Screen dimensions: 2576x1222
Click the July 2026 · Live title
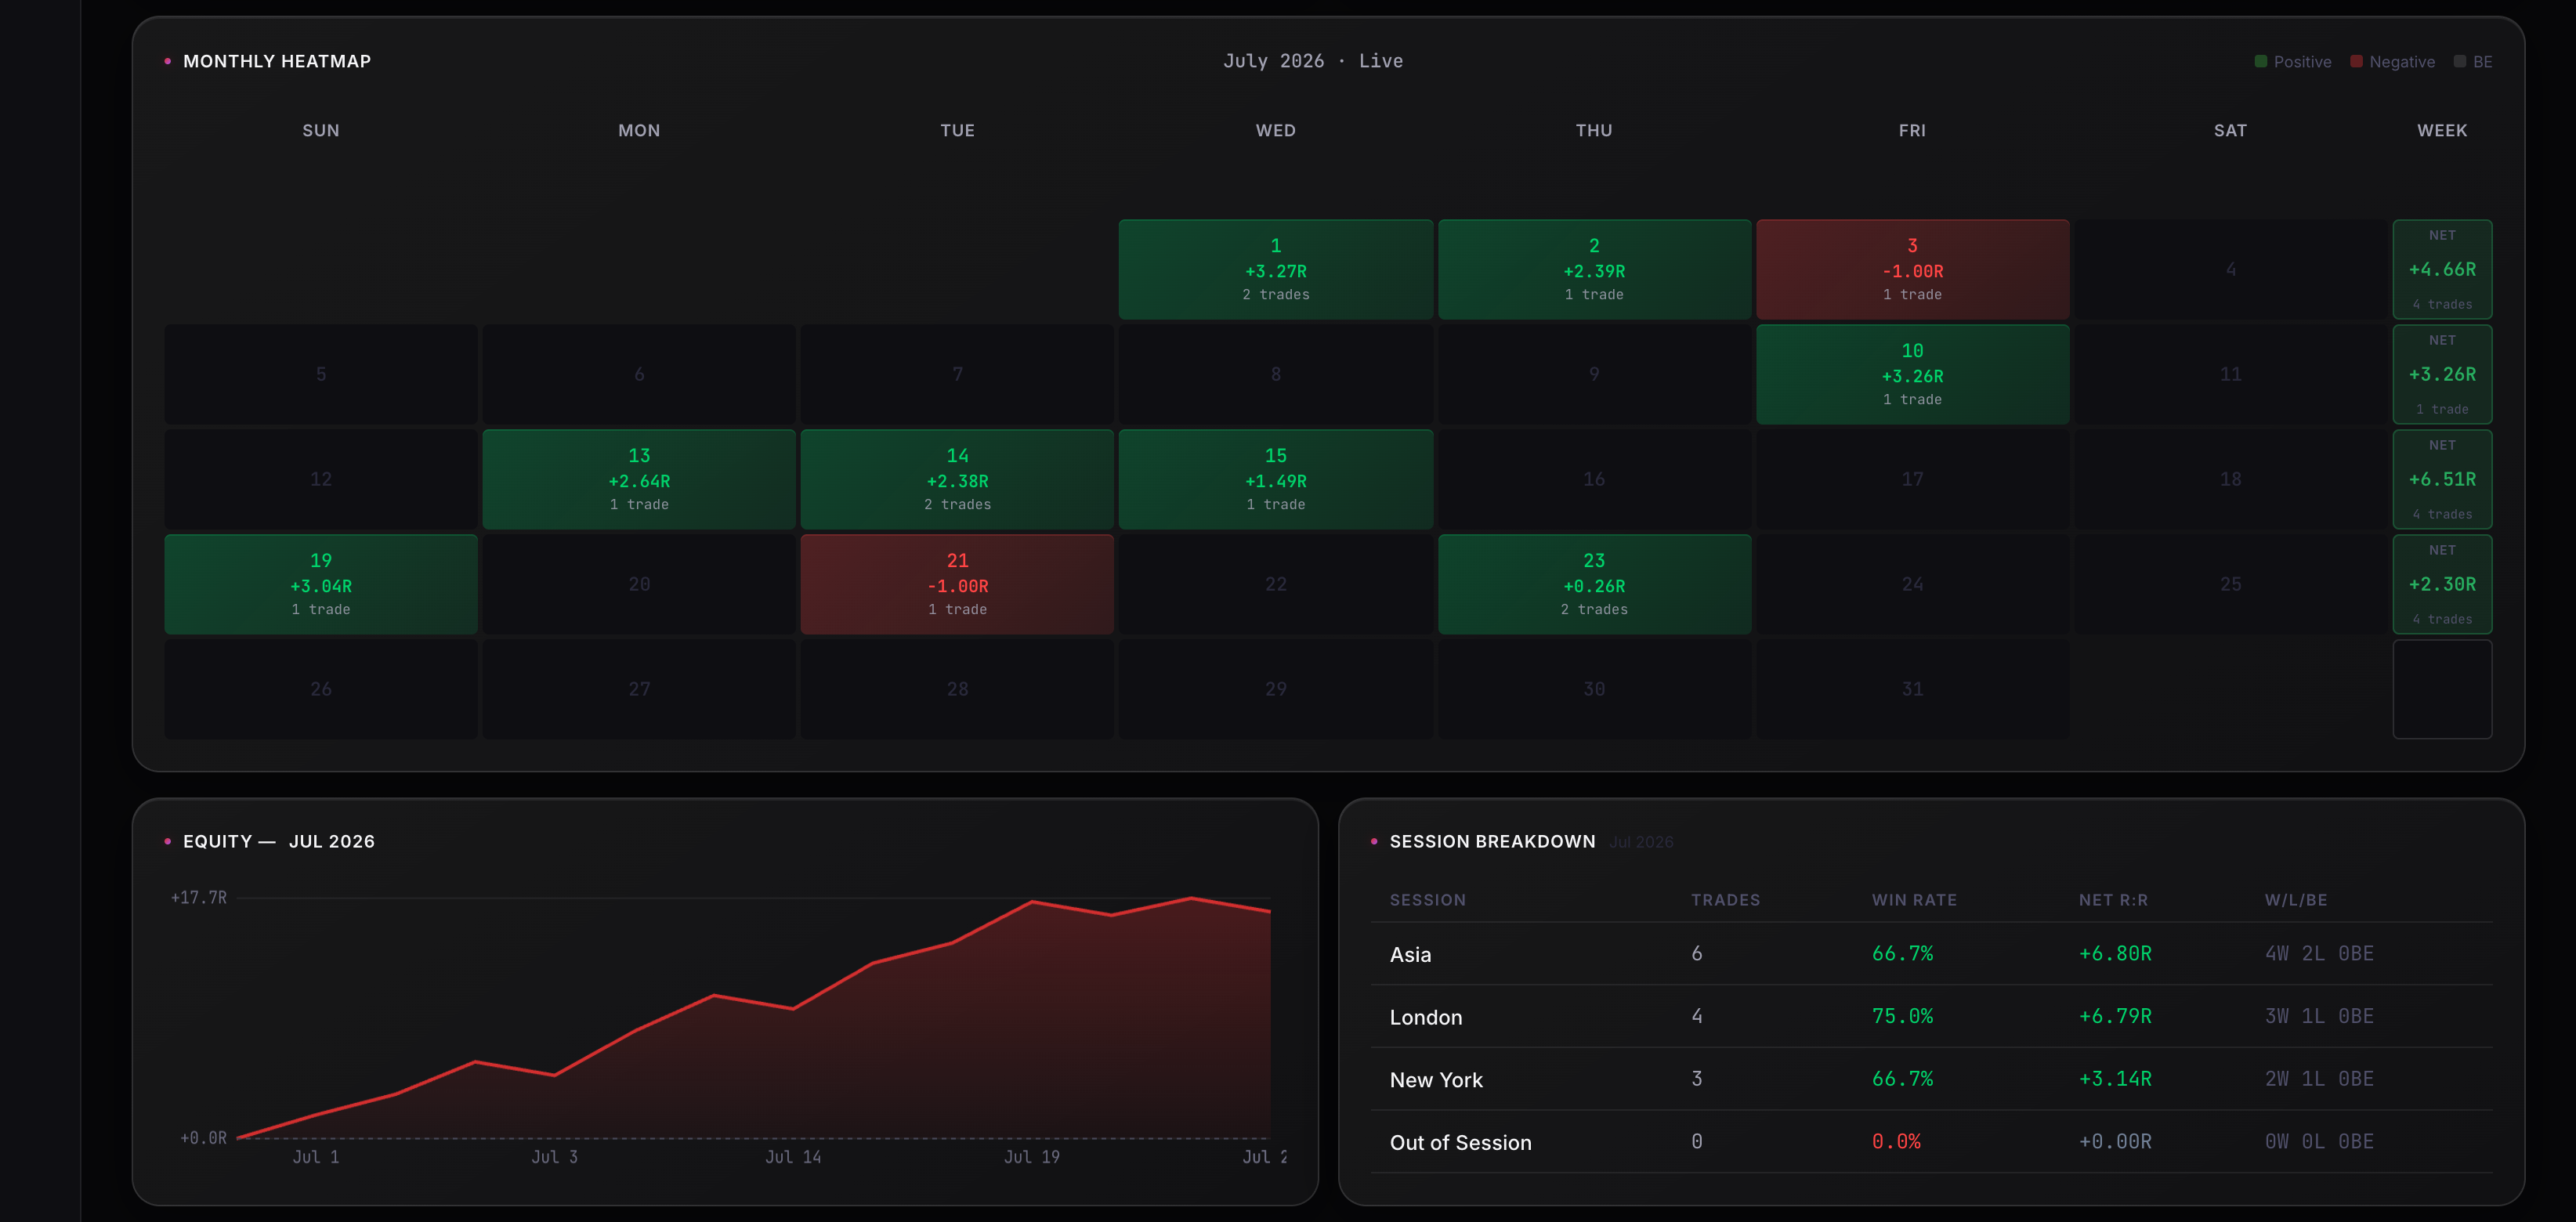click(x=1313, y=61)
